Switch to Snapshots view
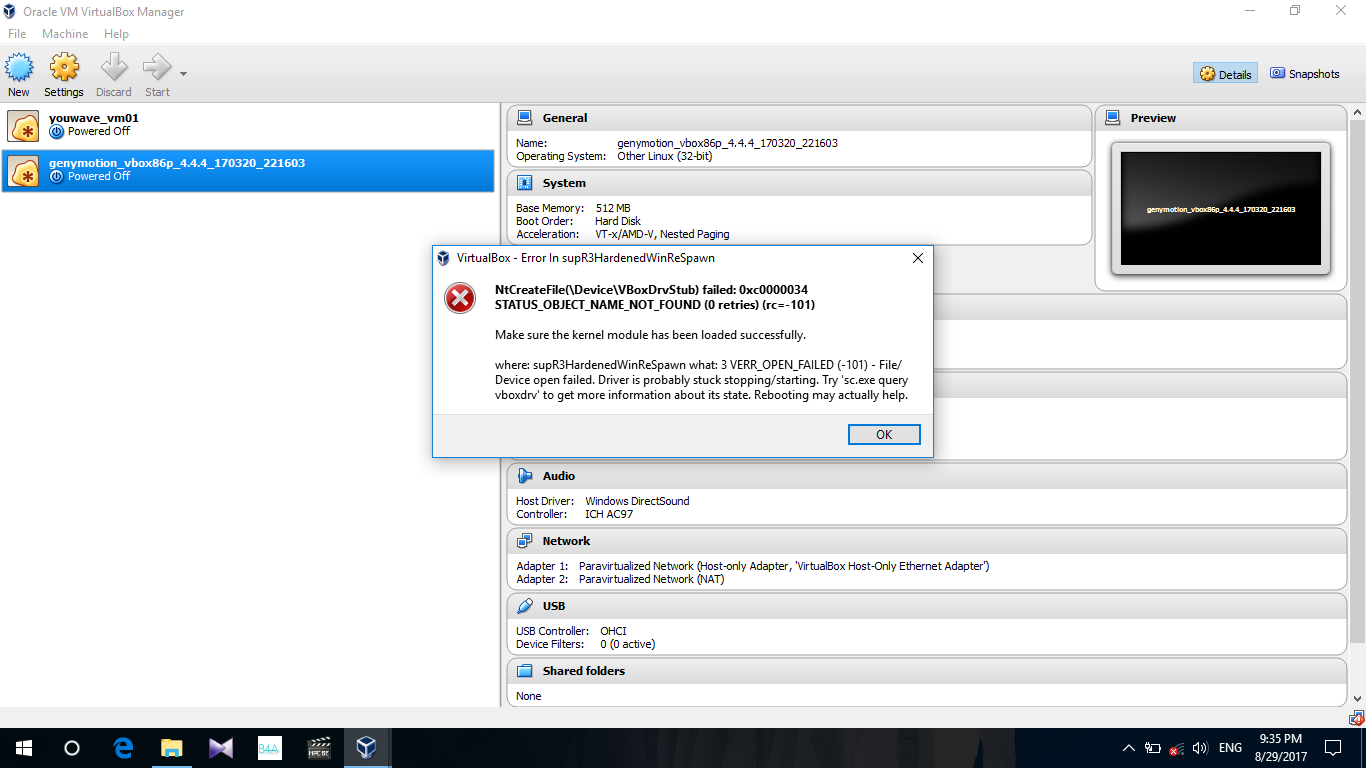1366x768 pixels. click(x=1304, y=74)
